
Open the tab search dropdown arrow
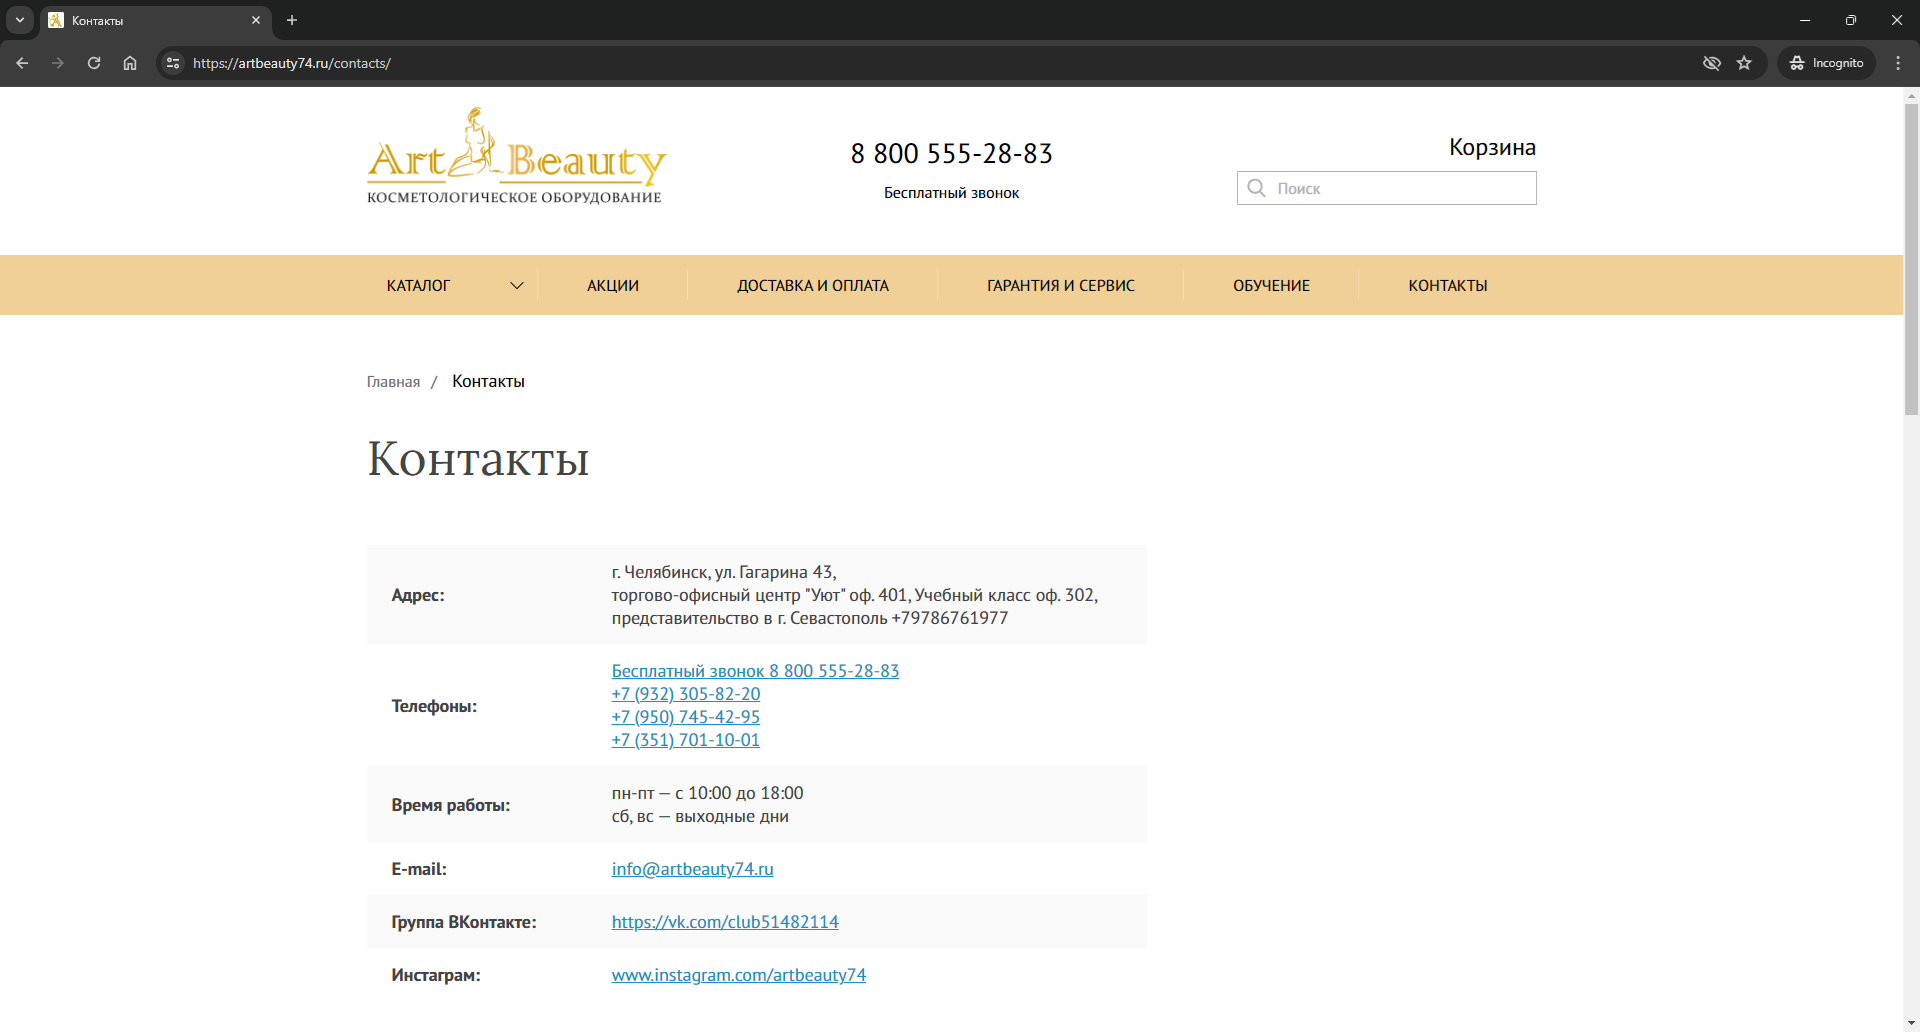point(20,20)
